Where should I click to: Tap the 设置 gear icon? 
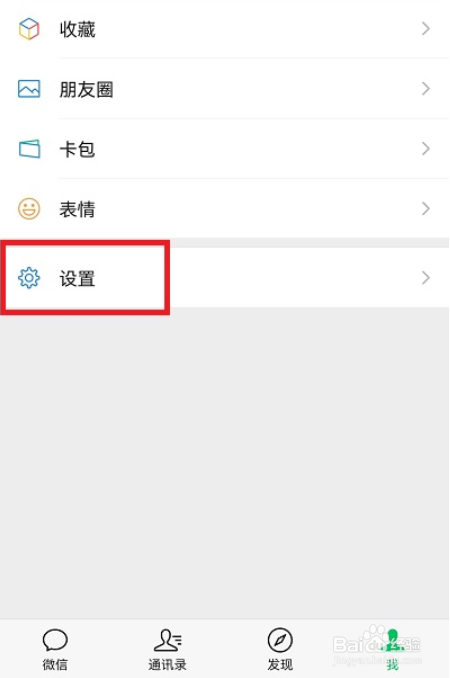click(x=29, y=278)
